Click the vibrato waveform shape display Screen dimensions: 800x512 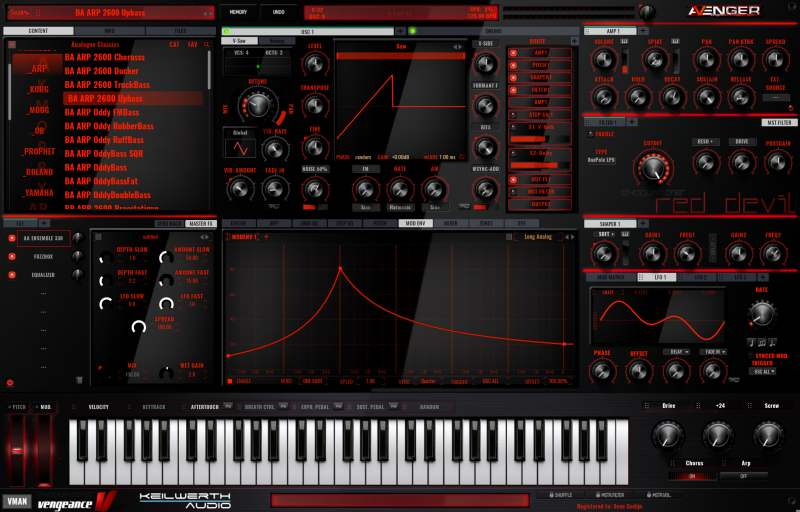(x=240, y=148)
